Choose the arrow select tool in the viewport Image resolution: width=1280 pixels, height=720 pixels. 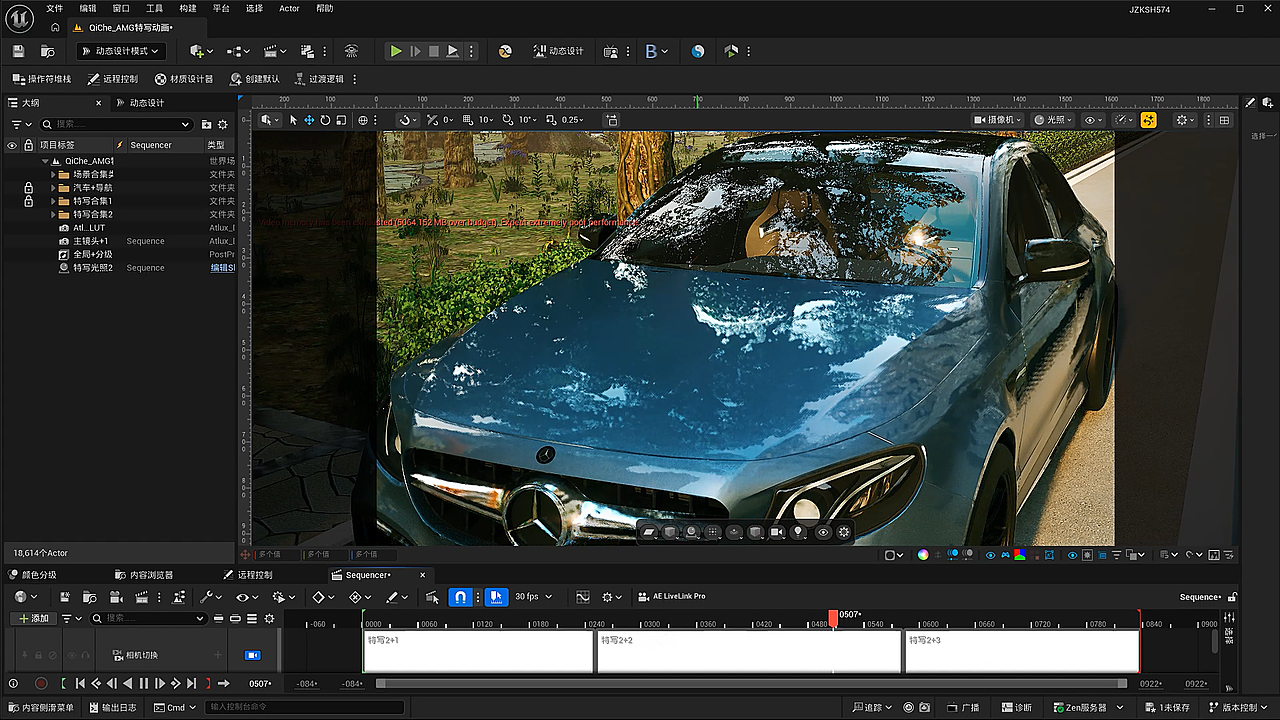point(293,120)
